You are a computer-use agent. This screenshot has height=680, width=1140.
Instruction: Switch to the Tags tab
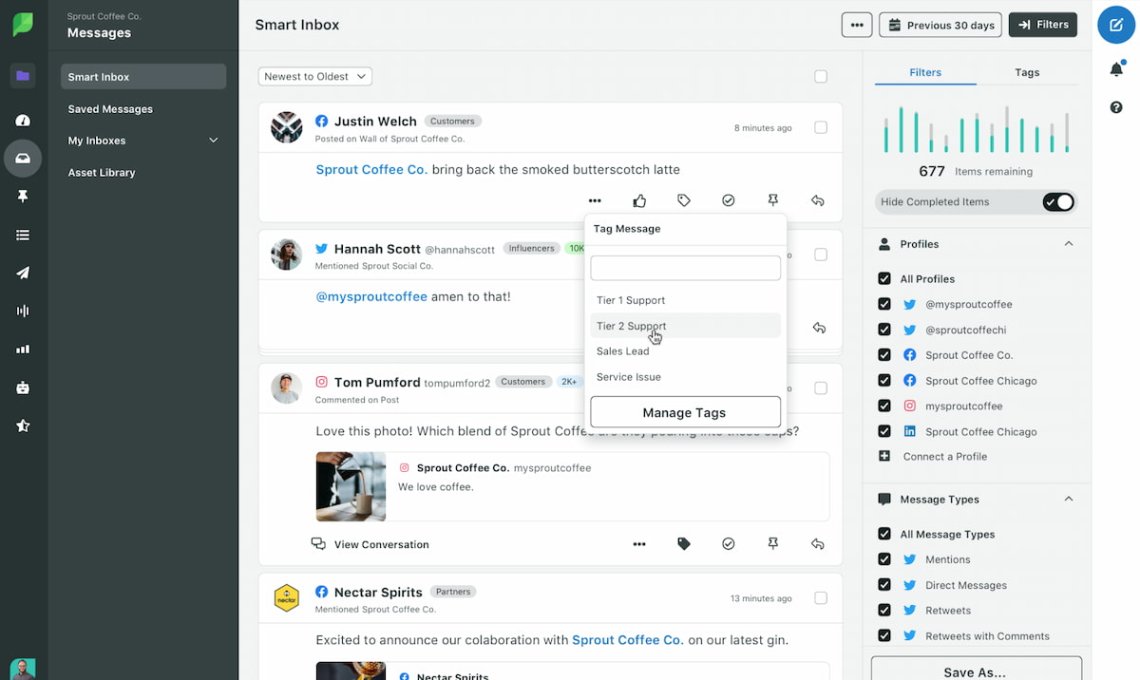pyautogui.click(x=1027, y=72)
